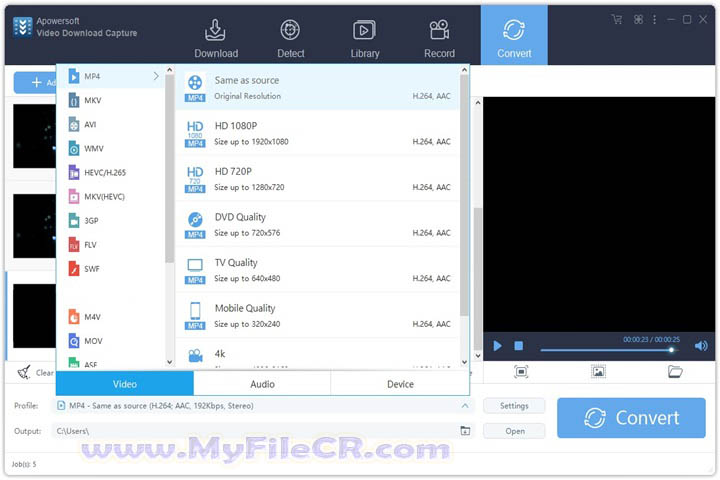Open the snapshot folder icon
720x480 pixels.
pyautogui.click(x=675, y=372)
